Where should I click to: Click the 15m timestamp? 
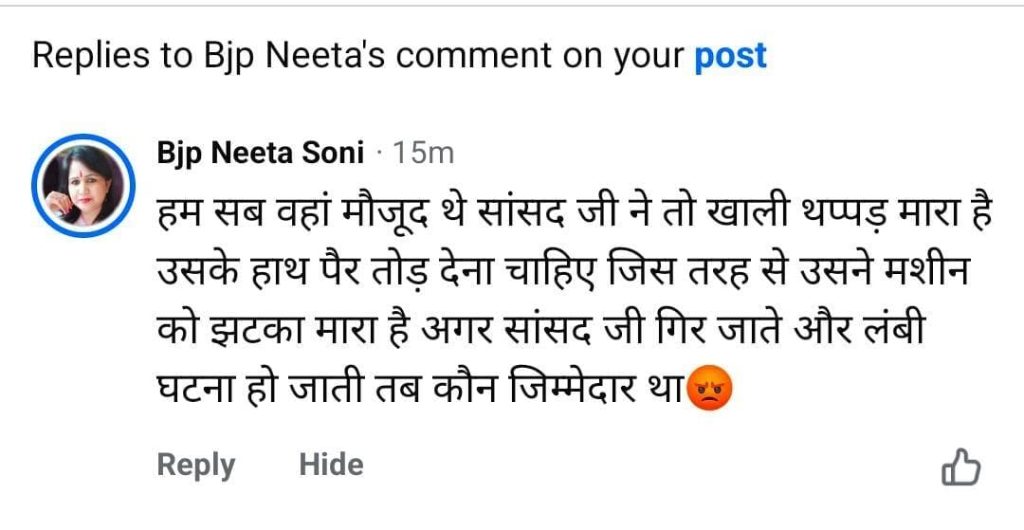424,153
